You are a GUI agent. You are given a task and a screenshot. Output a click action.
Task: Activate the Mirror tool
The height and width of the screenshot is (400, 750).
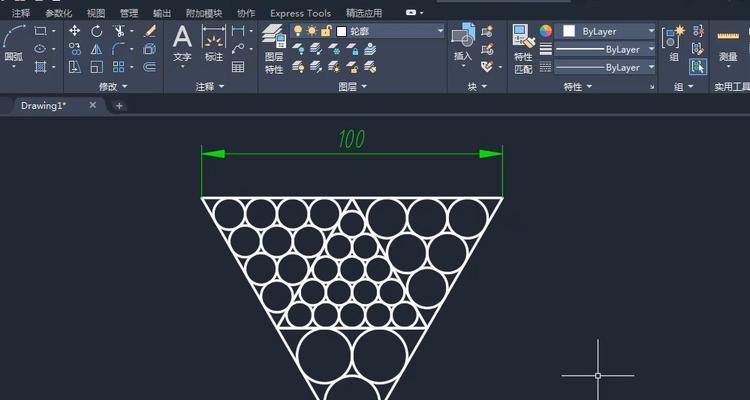coord(97,49)
